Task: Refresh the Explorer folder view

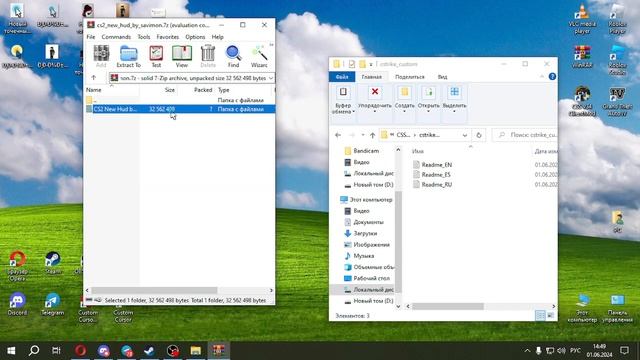Action: 479,135
